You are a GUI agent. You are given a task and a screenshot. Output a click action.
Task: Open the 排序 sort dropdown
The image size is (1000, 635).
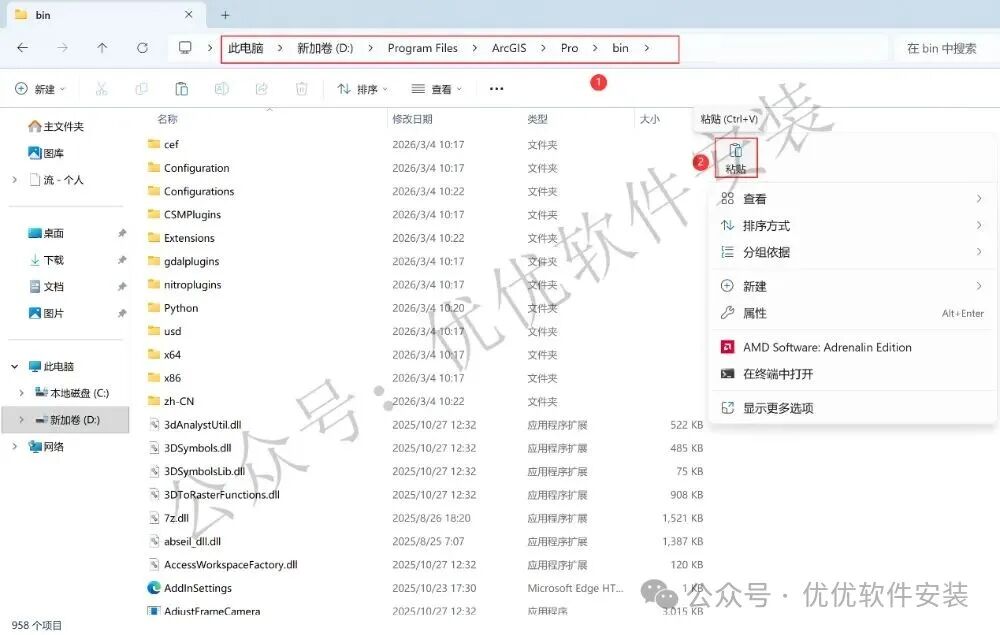[x=362, y=89]
